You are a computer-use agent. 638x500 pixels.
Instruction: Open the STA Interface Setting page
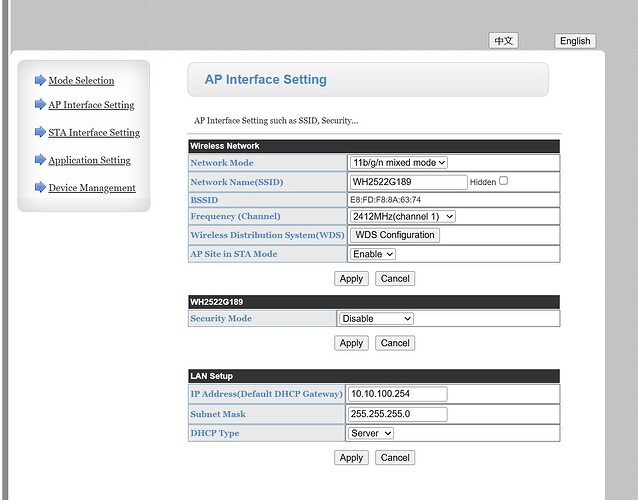pyautogui.click(x=94, y=132)
